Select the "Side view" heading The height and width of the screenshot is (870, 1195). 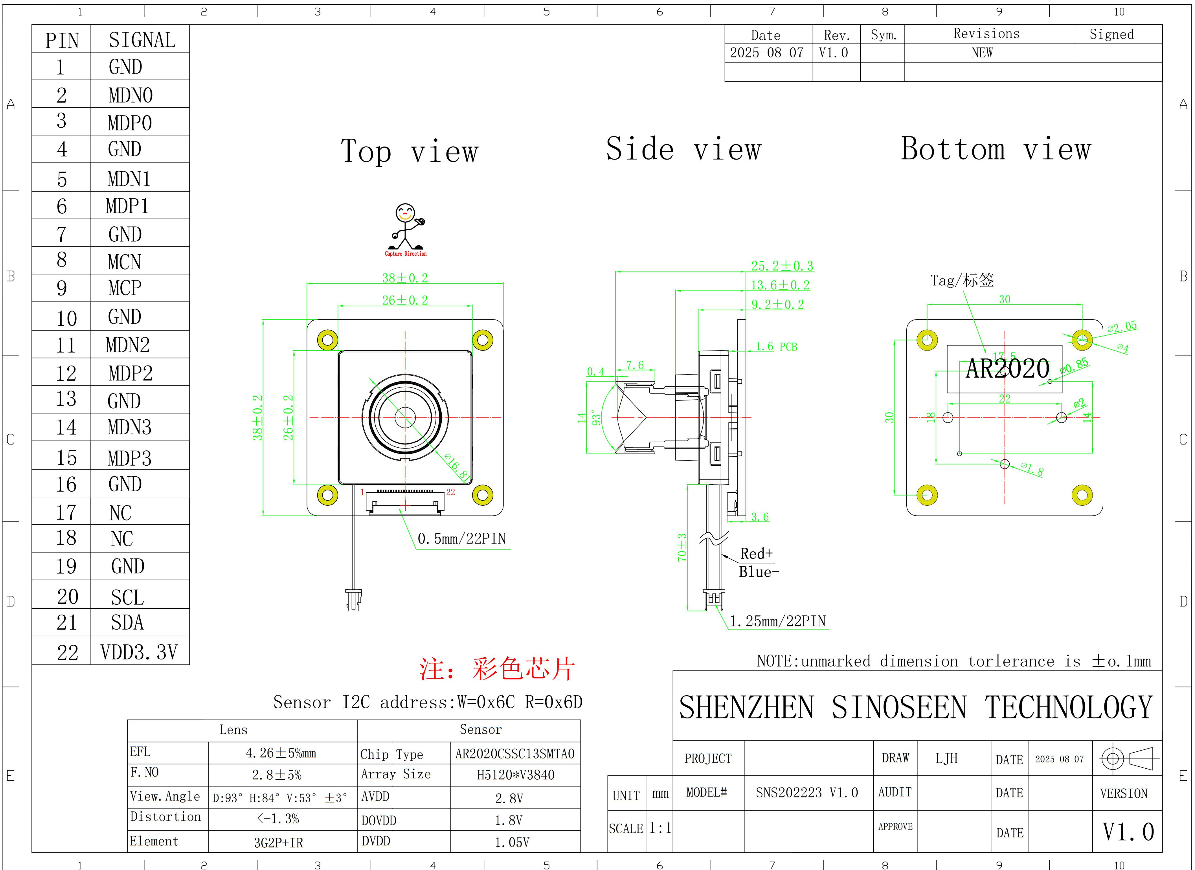pos(683,150)
